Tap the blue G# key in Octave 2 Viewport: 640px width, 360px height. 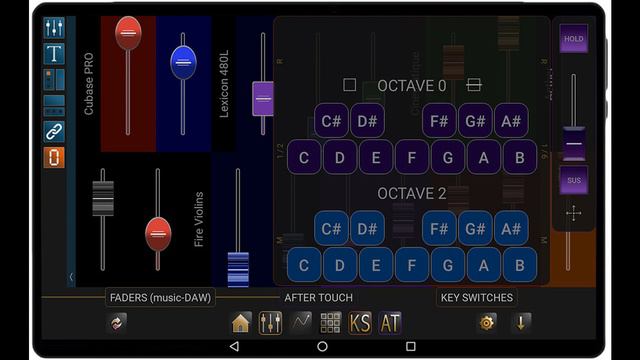[x=475, y=229]
